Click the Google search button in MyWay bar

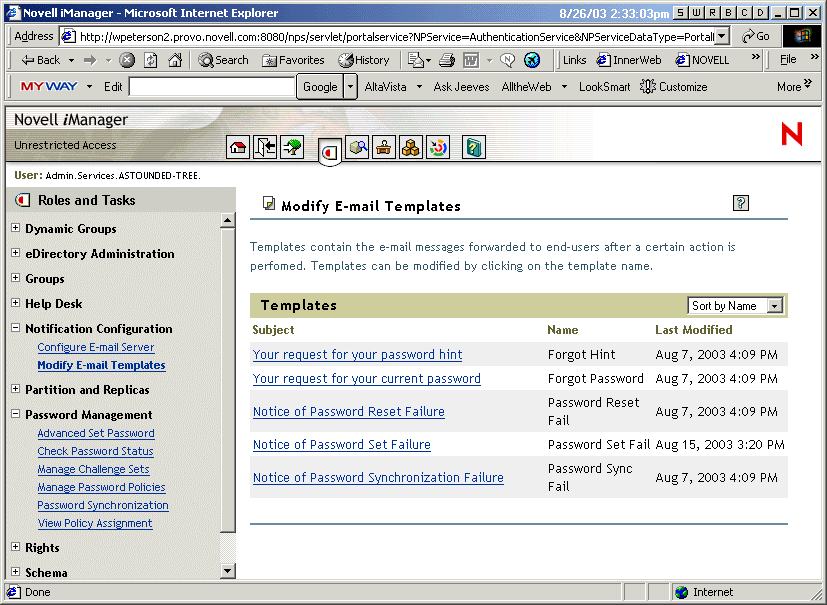pos(318,87)
